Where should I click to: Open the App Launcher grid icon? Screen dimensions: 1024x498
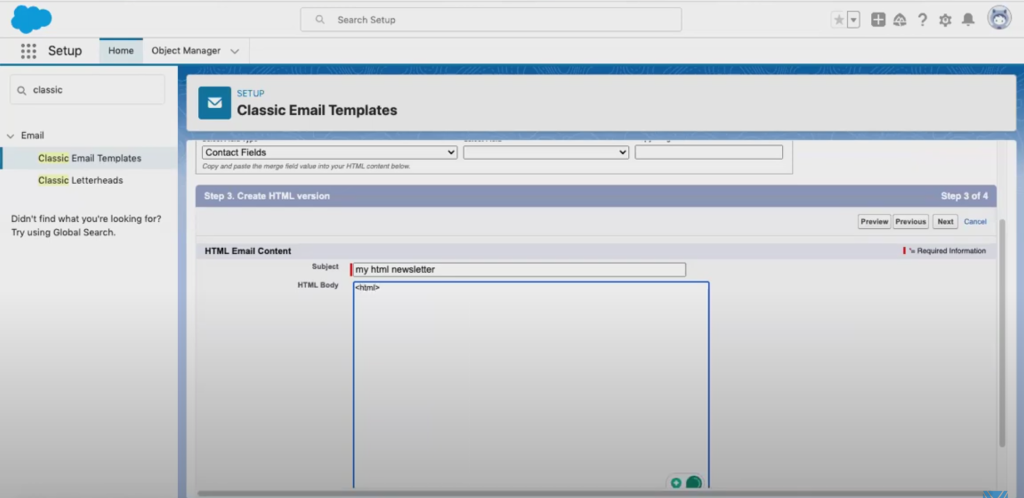pyautogui.click(x=28, y=51)
